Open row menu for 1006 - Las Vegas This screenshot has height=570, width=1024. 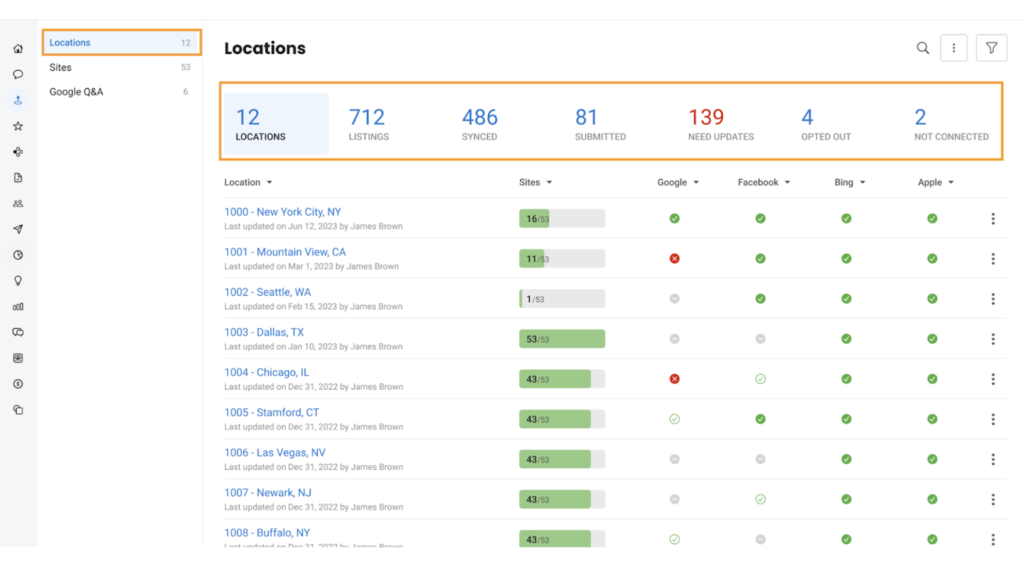pyautogui.click(x=993, y=460)
